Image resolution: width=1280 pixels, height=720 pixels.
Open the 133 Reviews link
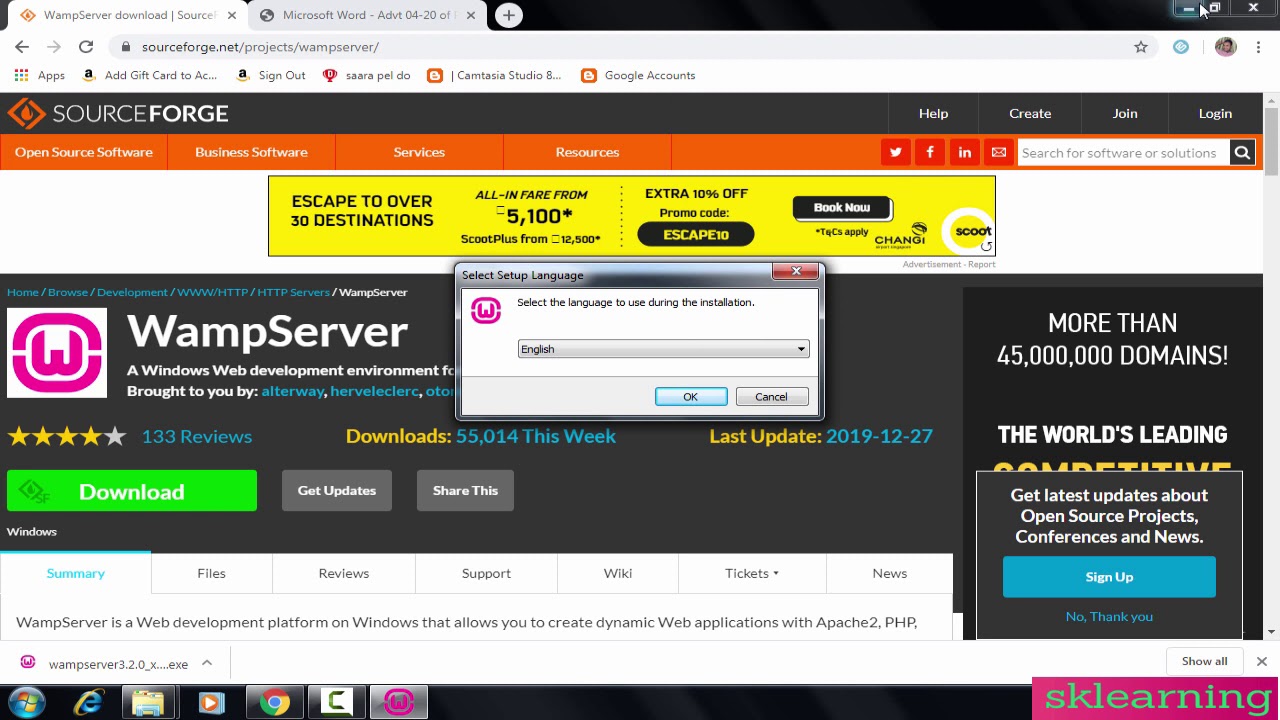197,436
